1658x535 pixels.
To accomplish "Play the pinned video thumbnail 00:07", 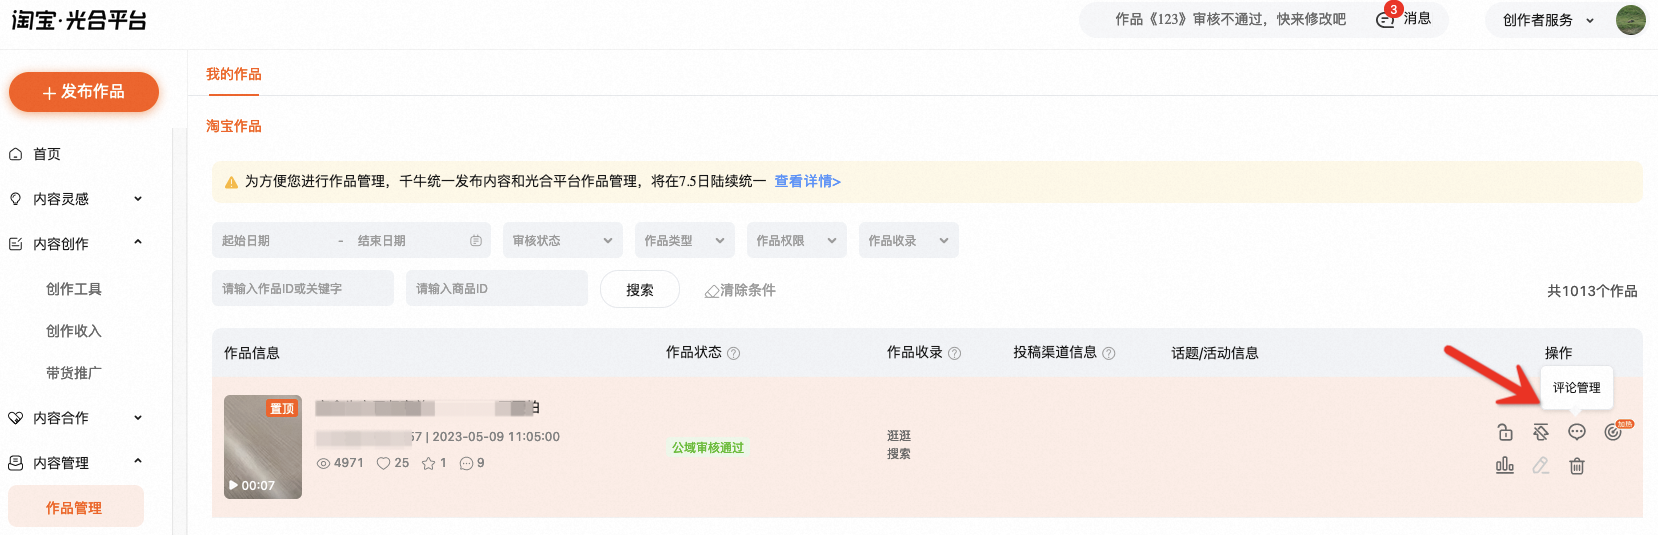I will tap(263, 447).
